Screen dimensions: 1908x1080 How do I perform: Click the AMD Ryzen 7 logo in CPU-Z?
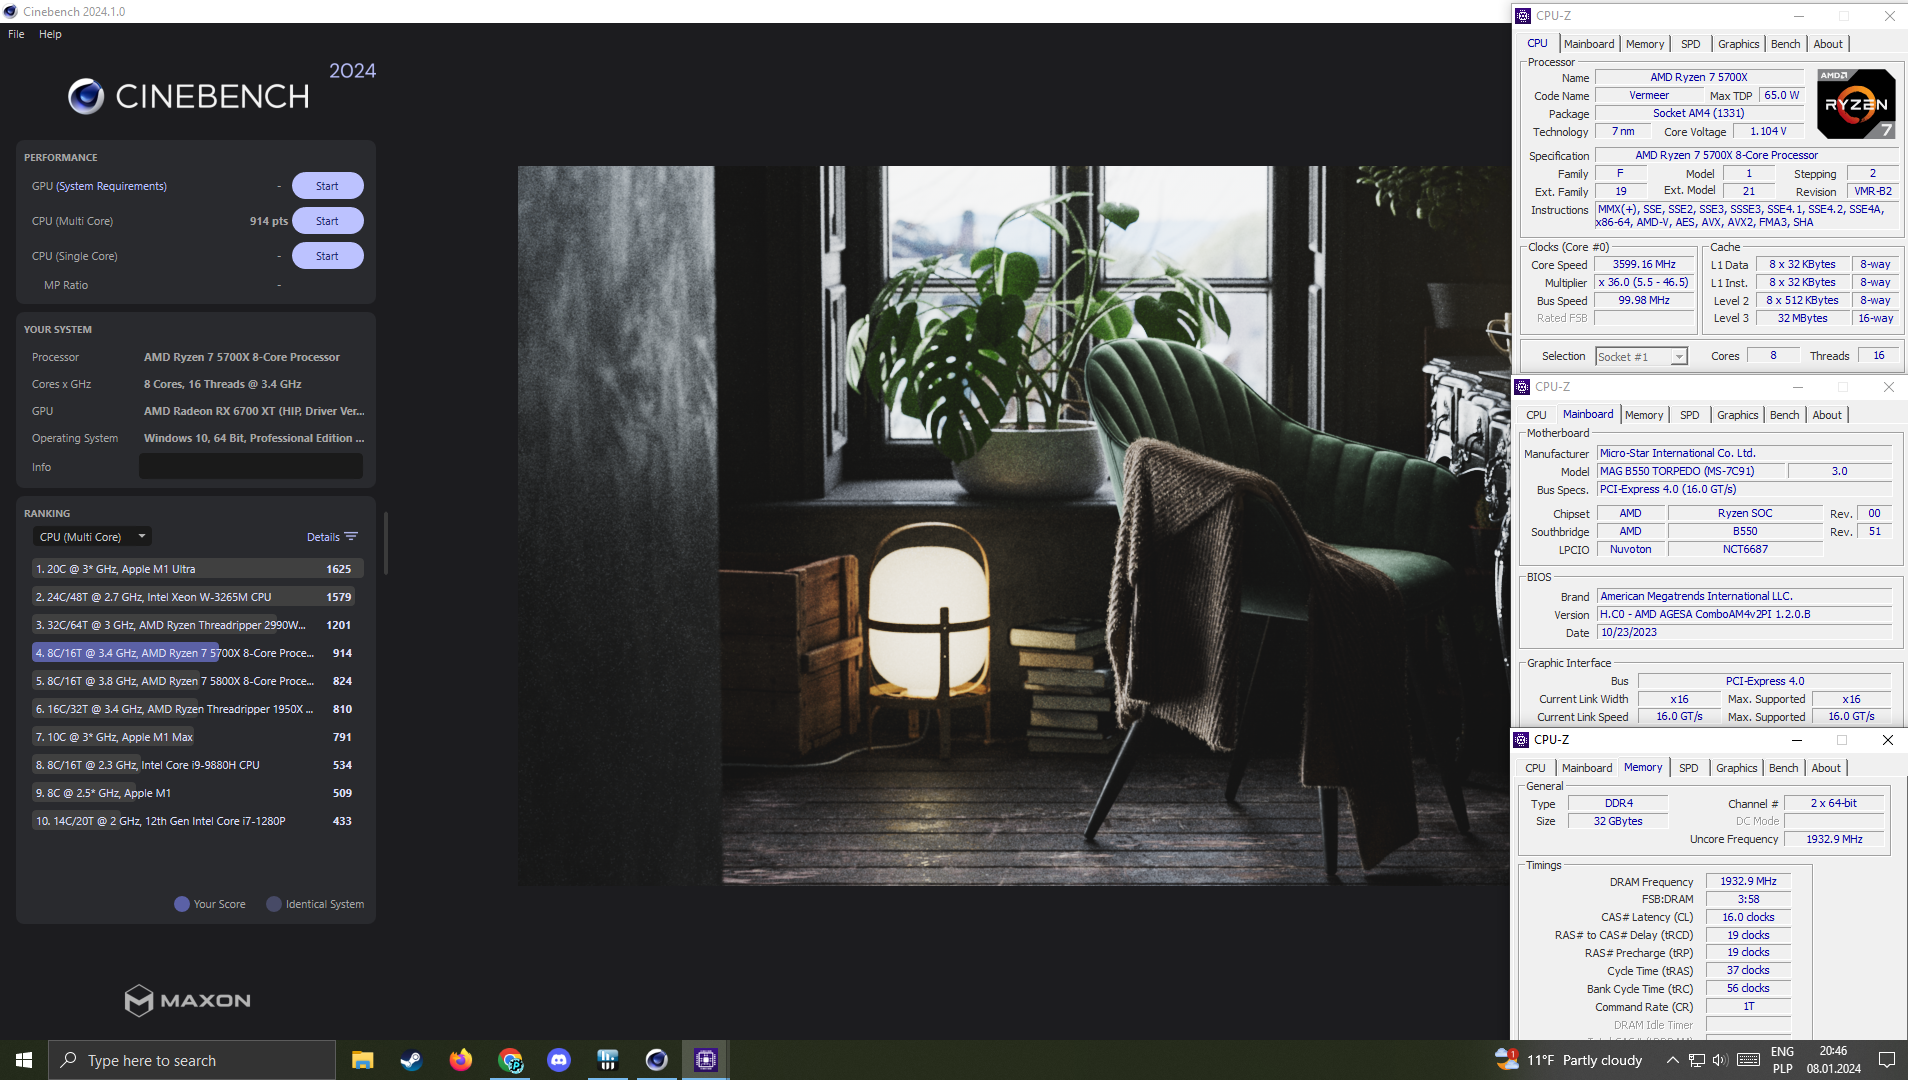click(x=1856, y=104)
